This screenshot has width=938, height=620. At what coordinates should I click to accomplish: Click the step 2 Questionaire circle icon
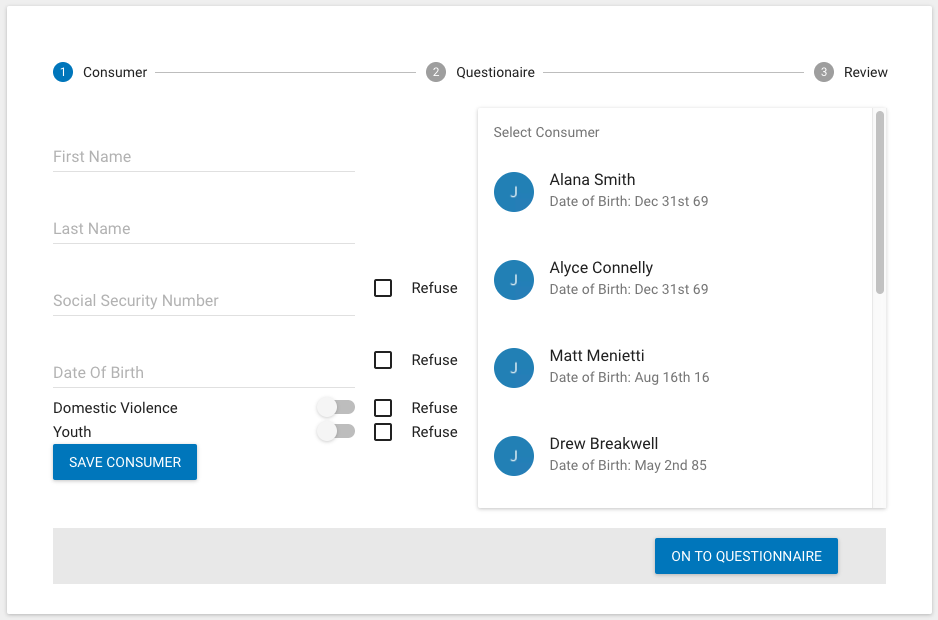tap(436, 72)
